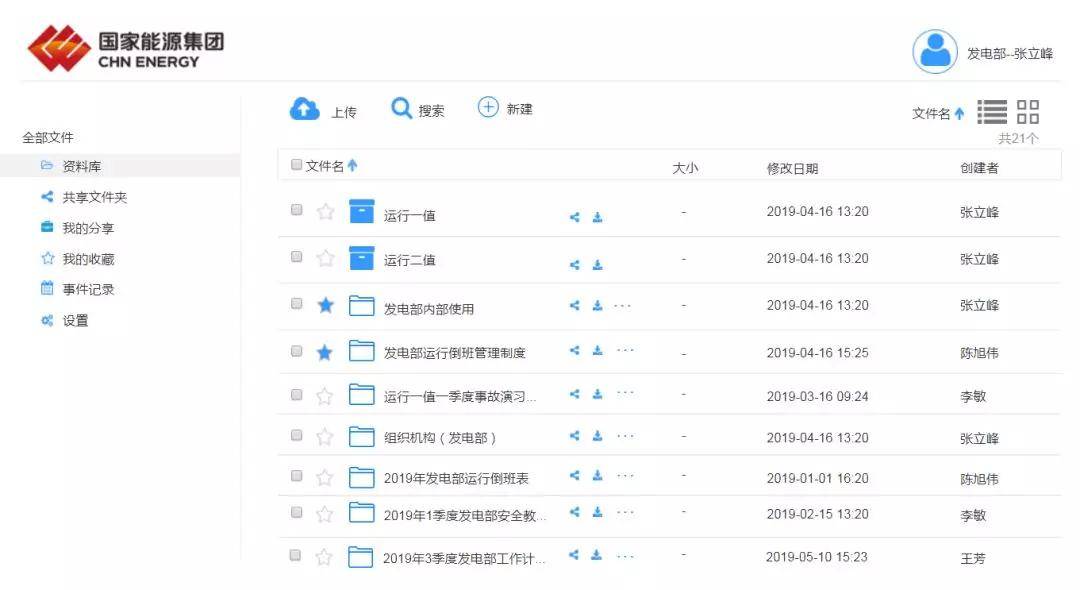Select all files with the header checkbox
1080x590 pixels.
(296, 164)
